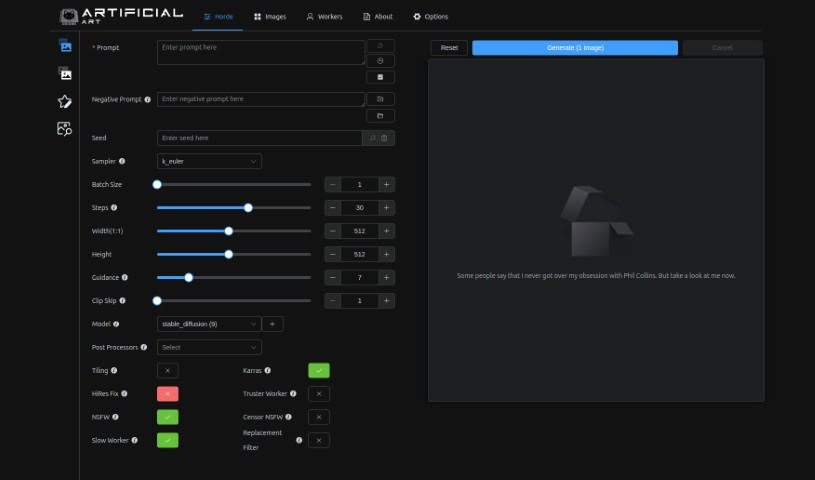Click the Negative Prompt text box
This screenshot has height=480, width=815.
(x=260, y=99)
